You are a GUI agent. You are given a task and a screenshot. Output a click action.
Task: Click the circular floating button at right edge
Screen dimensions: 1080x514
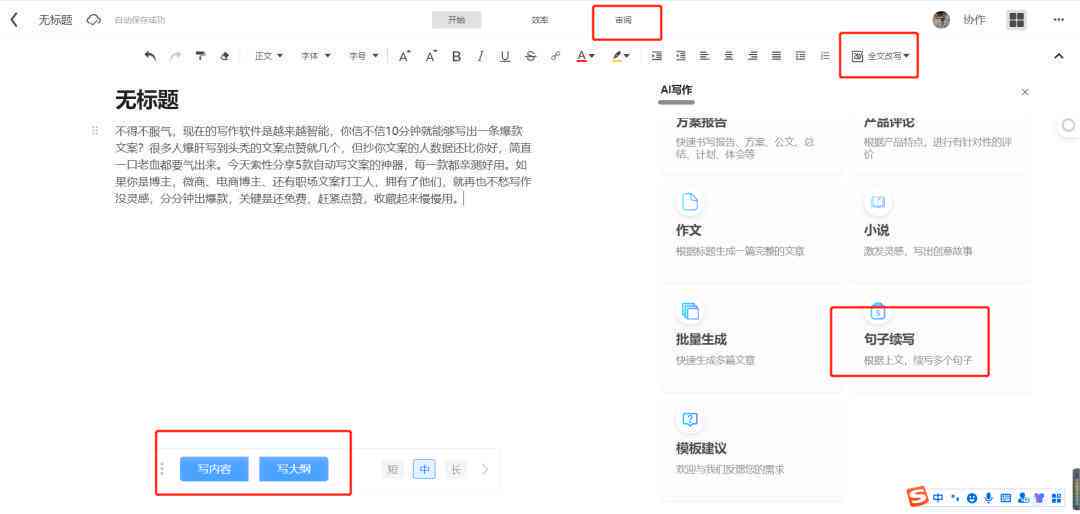[1068, 125]
